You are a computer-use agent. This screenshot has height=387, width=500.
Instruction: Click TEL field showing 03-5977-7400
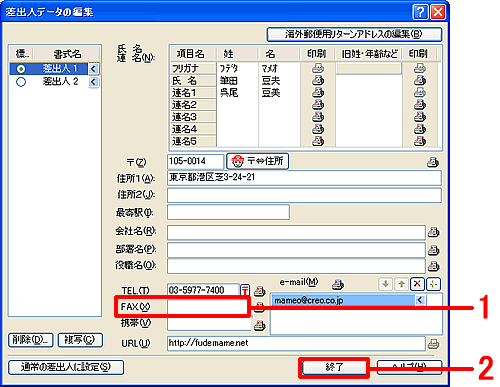pos(203,290)
